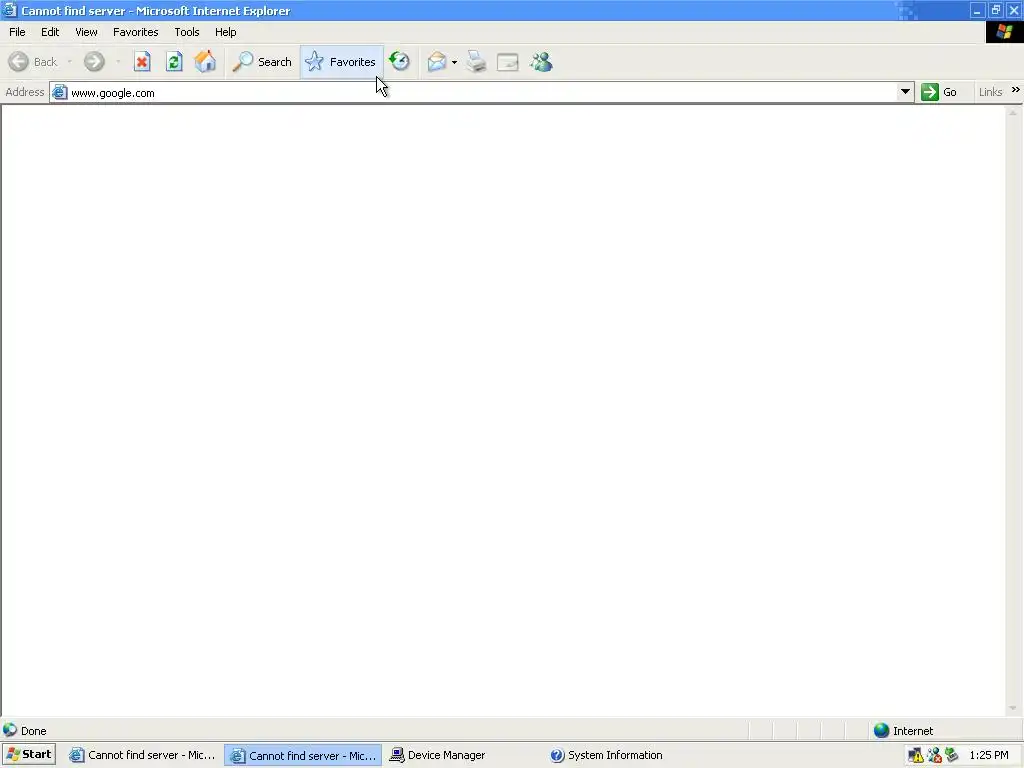Screen dimensions: 1024x768
Task: Click the Print icon in the toolbar
Action: (477, 62)
